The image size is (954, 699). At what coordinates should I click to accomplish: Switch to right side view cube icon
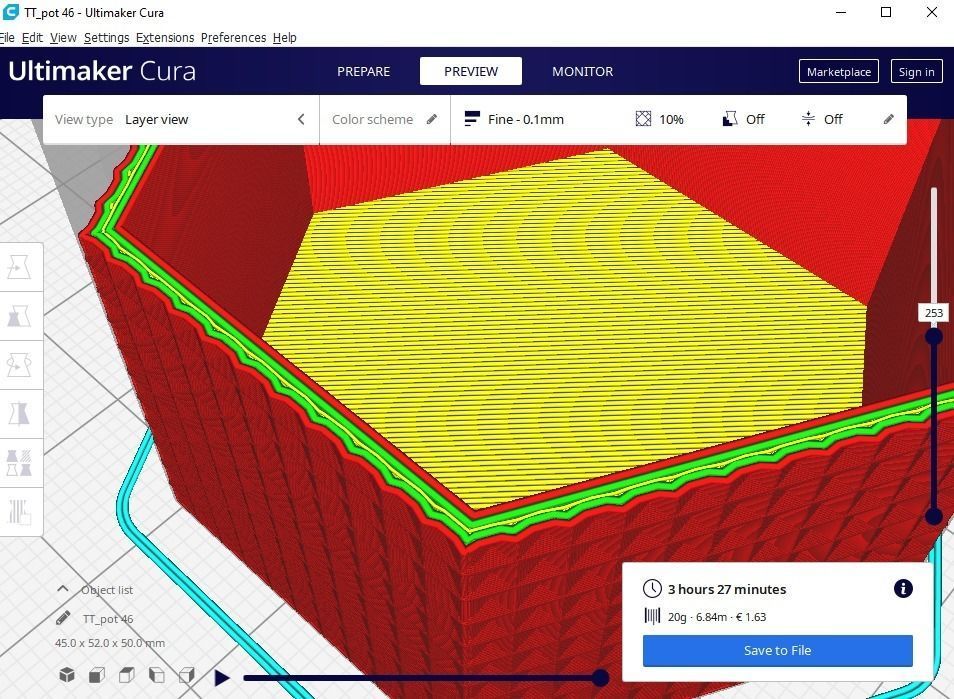(x=186, y=675)
